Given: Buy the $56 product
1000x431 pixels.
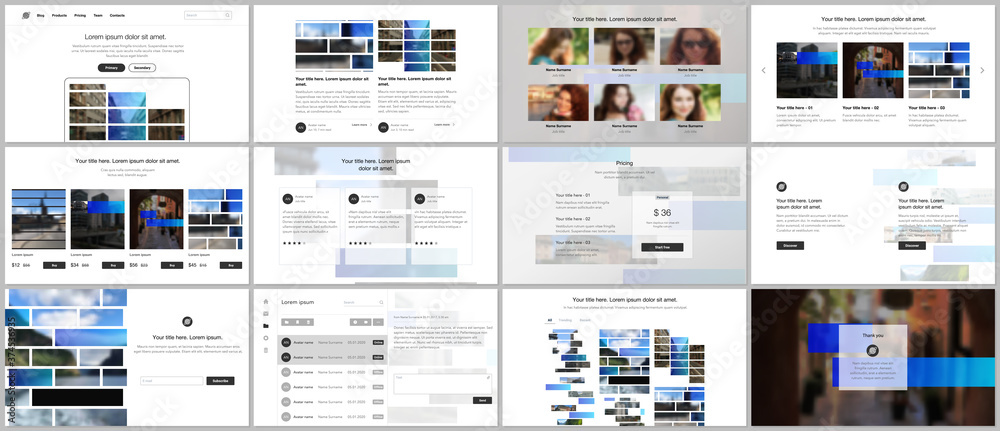Looking at the screenshot, I should point(172,265).
